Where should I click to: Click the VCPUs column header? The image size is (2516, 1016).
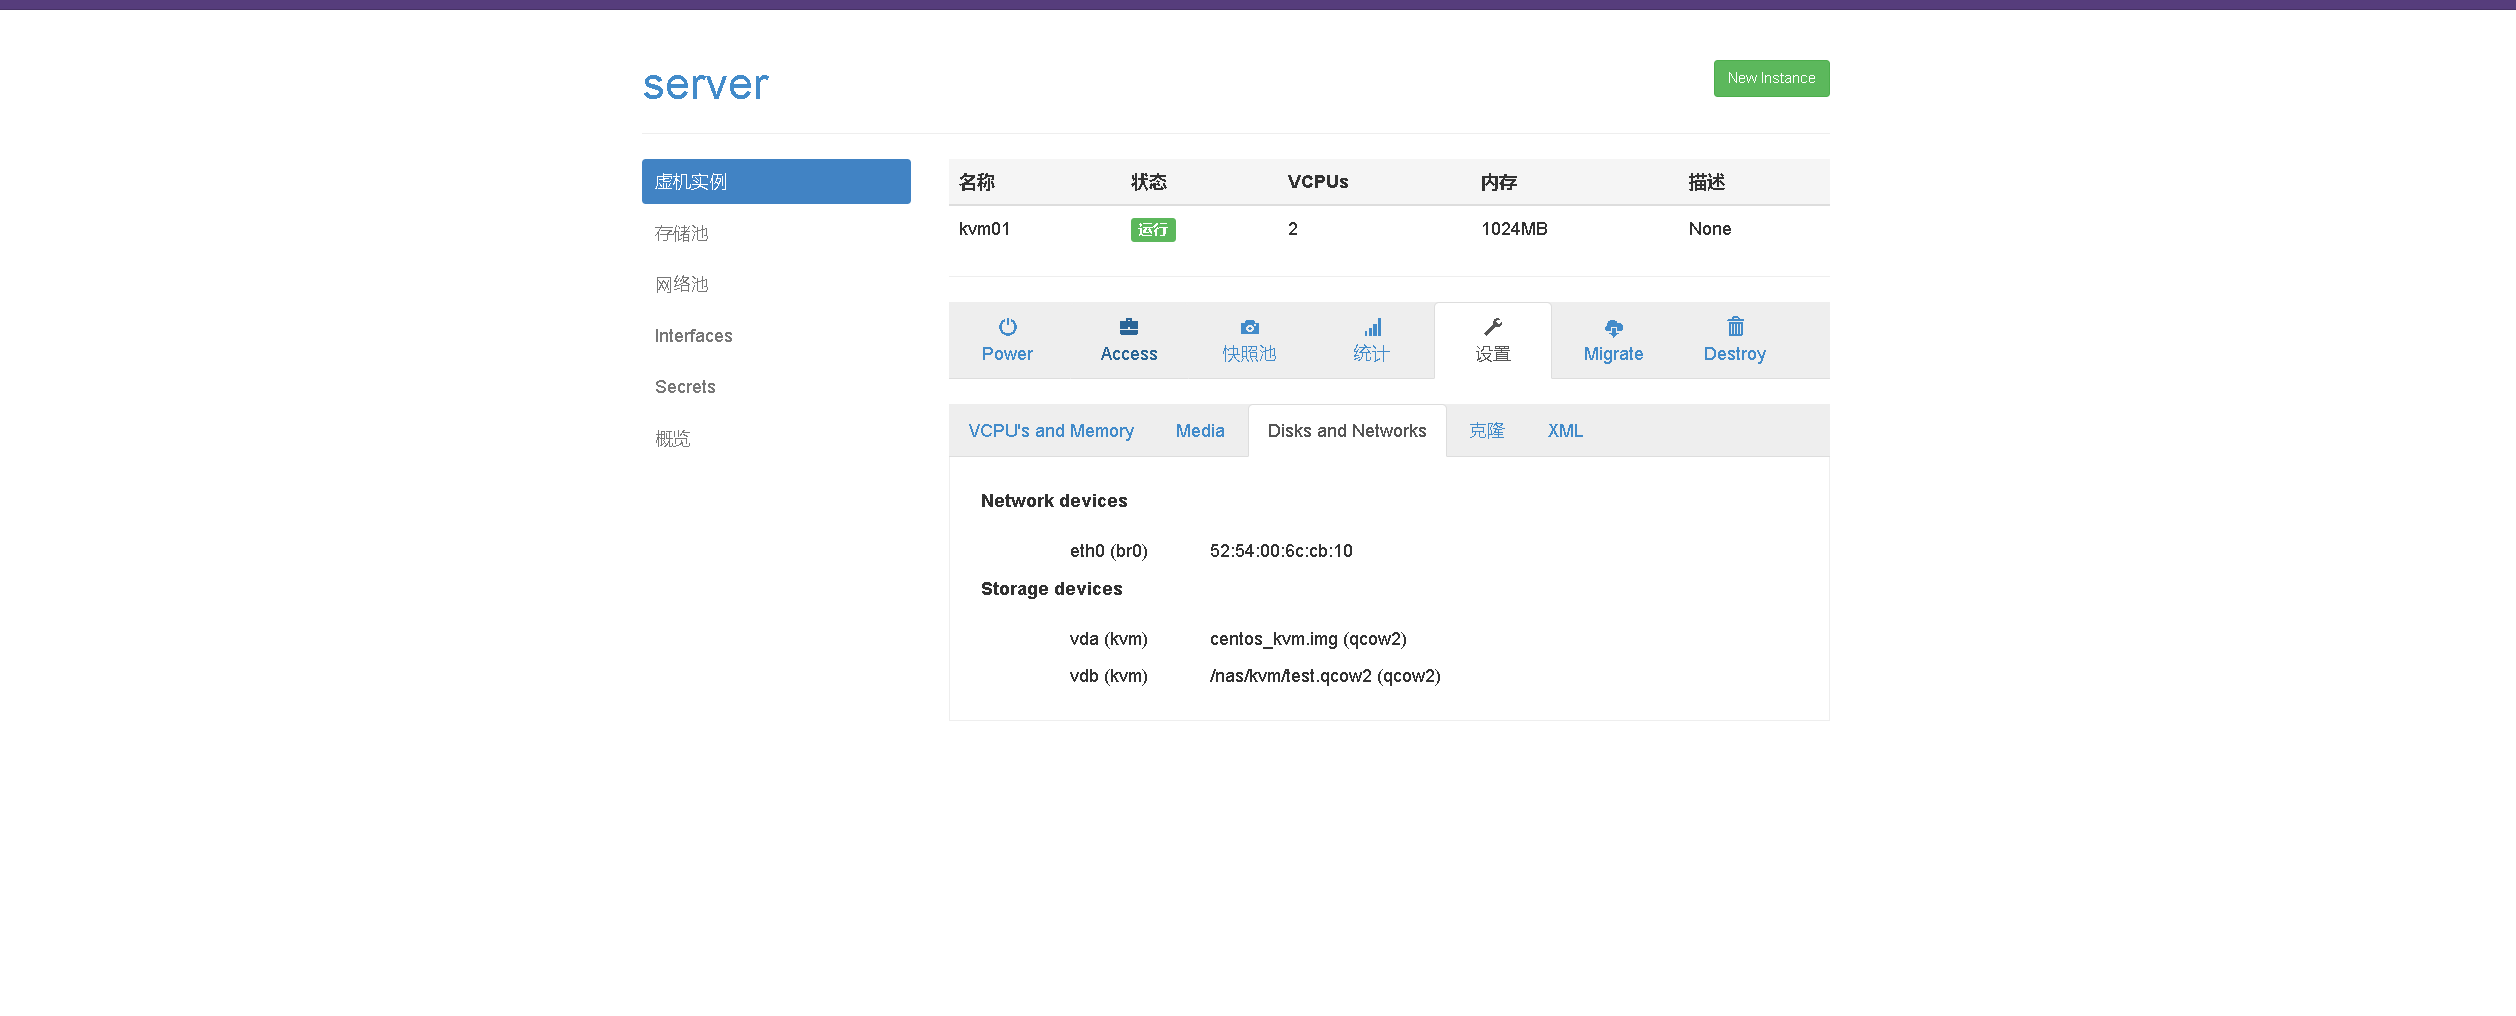[x=1318, y=182]
